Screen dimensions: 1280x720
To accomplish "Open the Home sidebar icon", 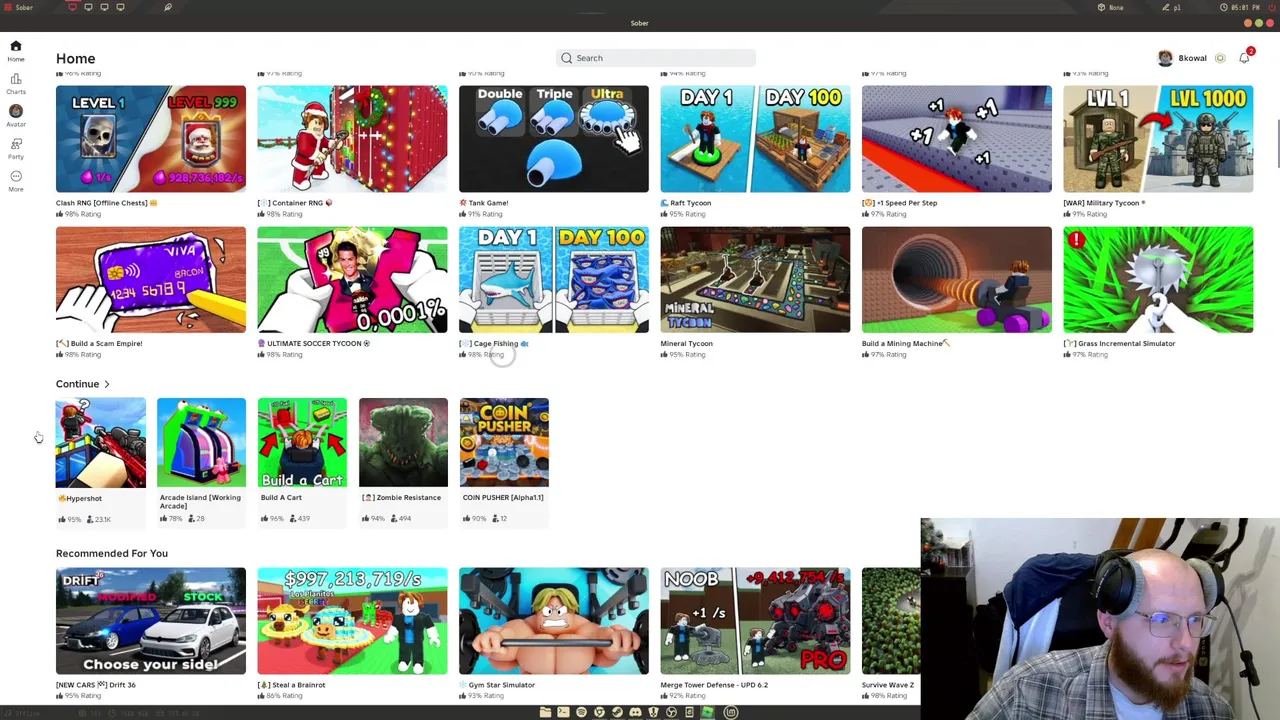I will [x=16, y=46].
